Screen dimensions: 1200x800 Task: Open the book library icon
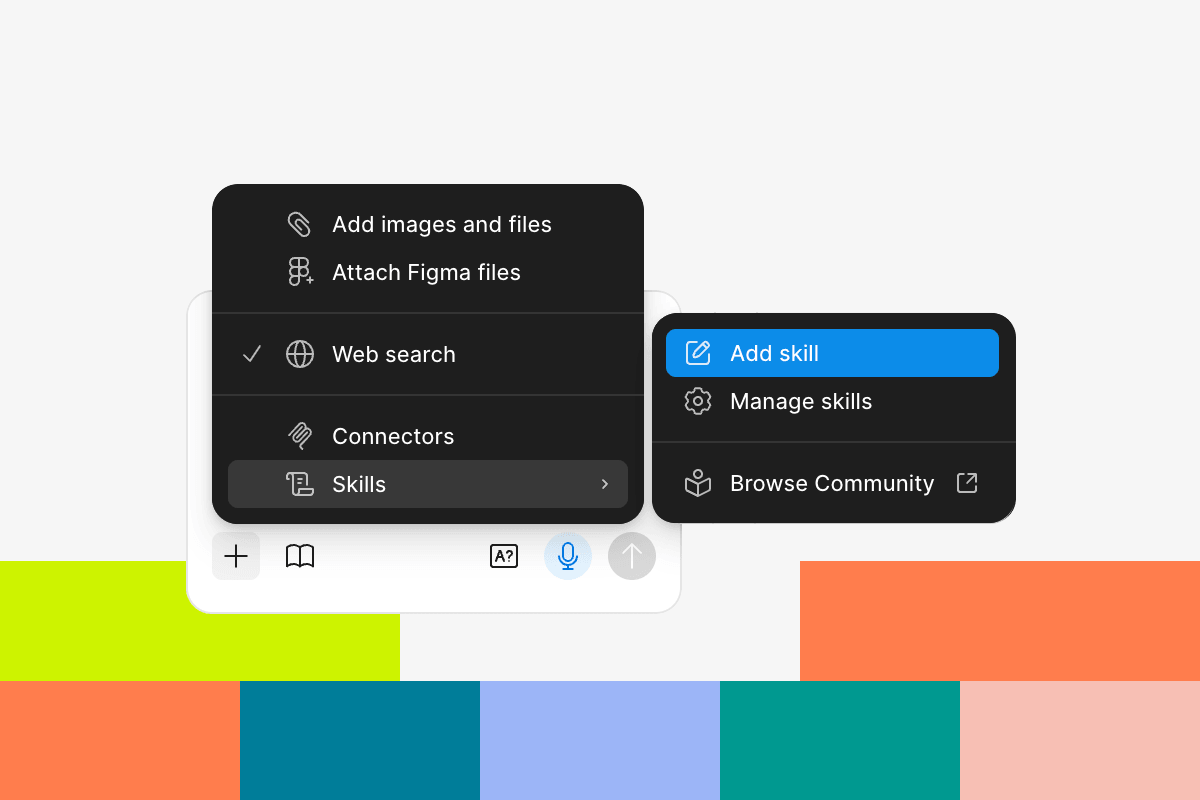(300, 556)
